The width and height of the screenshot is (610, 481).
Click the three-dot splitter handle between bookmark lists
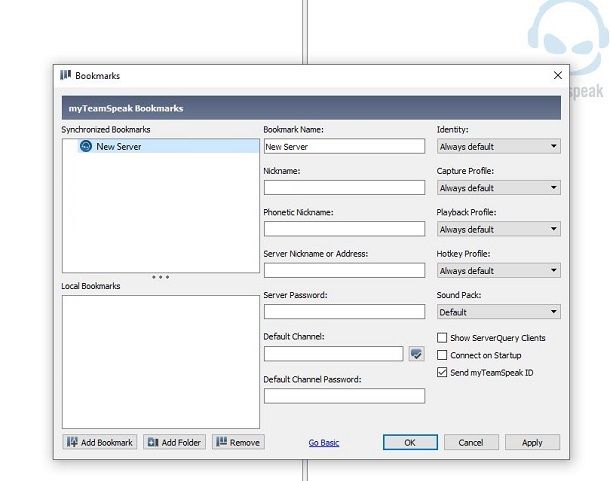point(160,277)
